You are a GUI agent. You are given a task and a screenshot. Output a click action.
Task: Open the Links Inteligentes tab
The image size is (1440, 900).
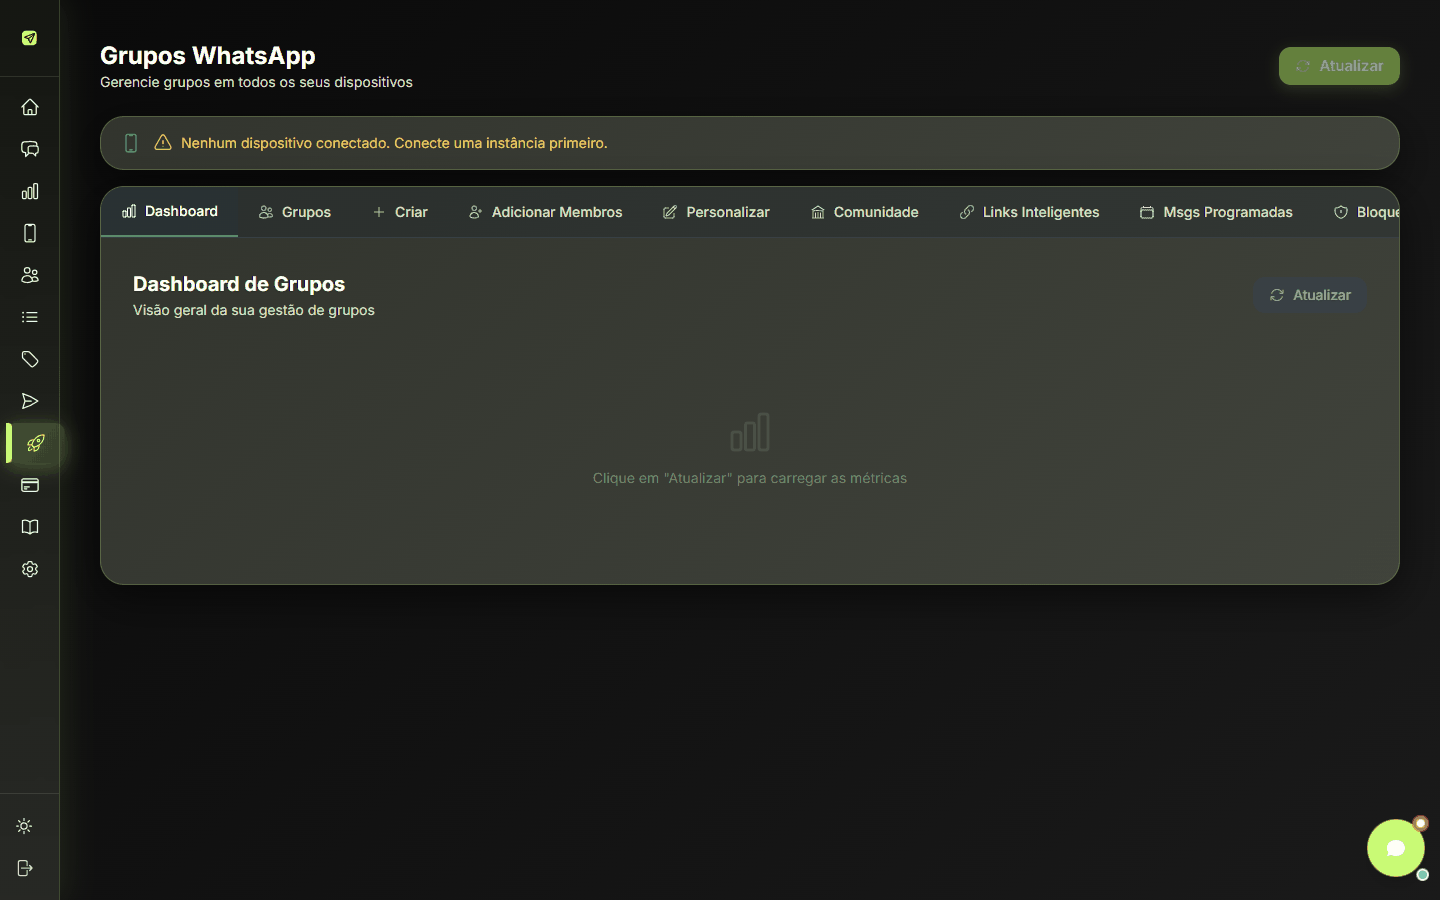tap(1029, 212)
